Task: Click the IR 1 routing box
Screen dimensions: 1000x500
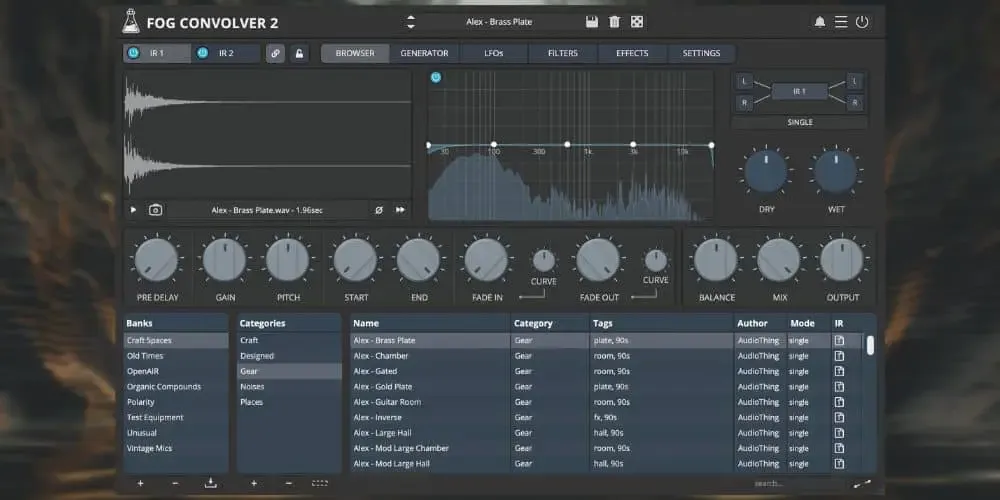Action: pyautogui.click(x=800, y=91)
